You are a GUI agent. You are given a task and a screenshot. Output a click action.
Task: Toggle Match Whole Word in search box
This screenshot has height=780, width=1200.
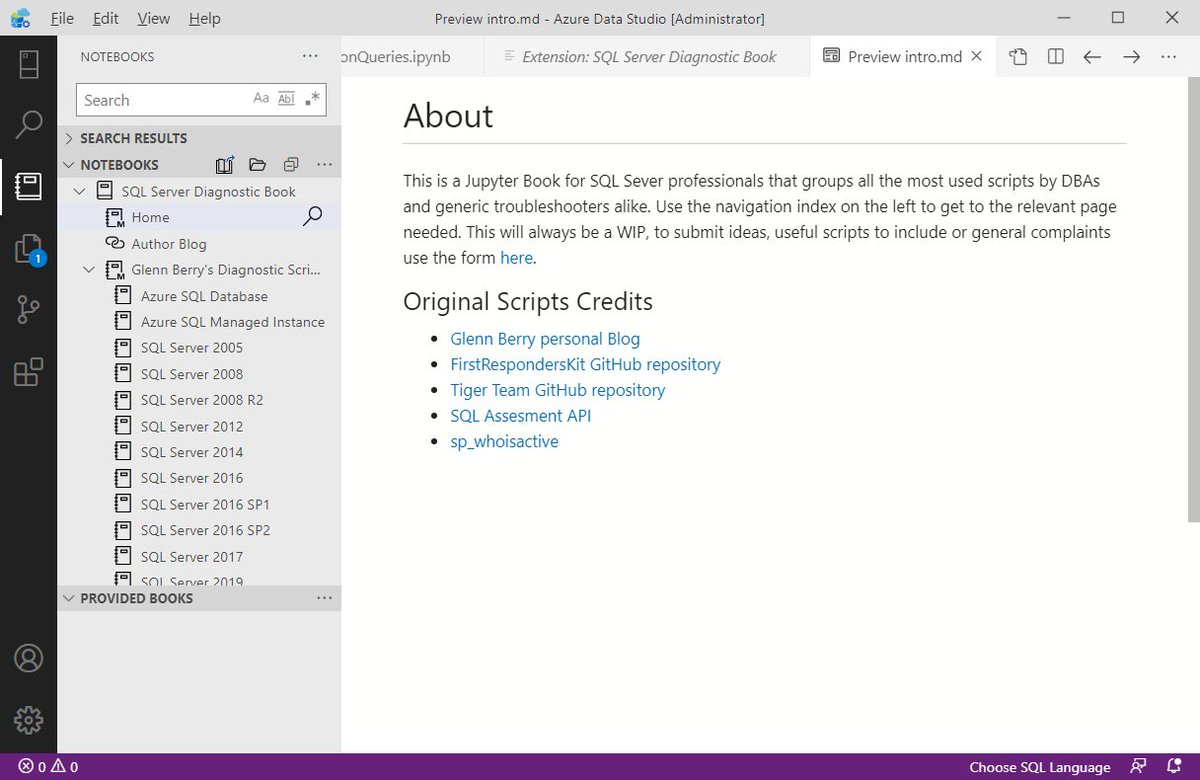(x=286, y=99)
